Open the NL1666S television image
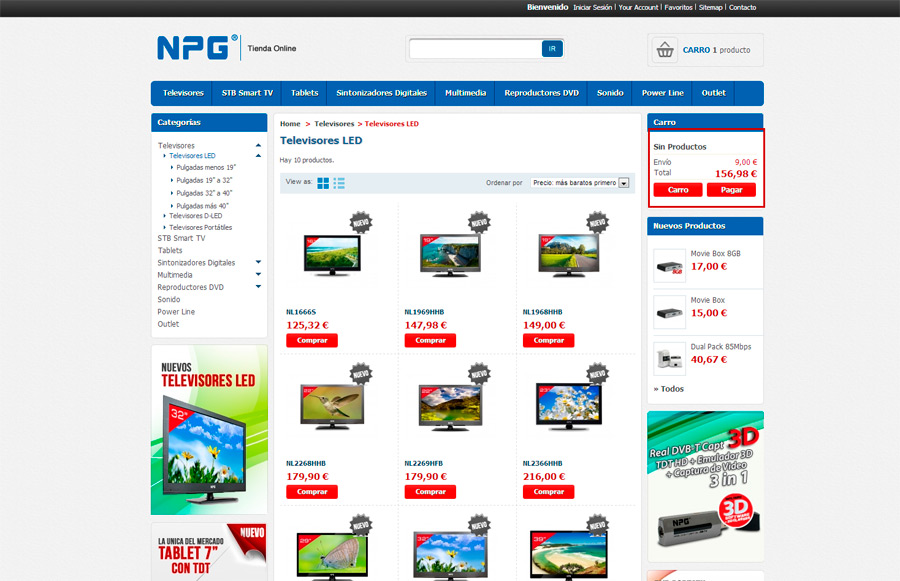 (332, 255)
